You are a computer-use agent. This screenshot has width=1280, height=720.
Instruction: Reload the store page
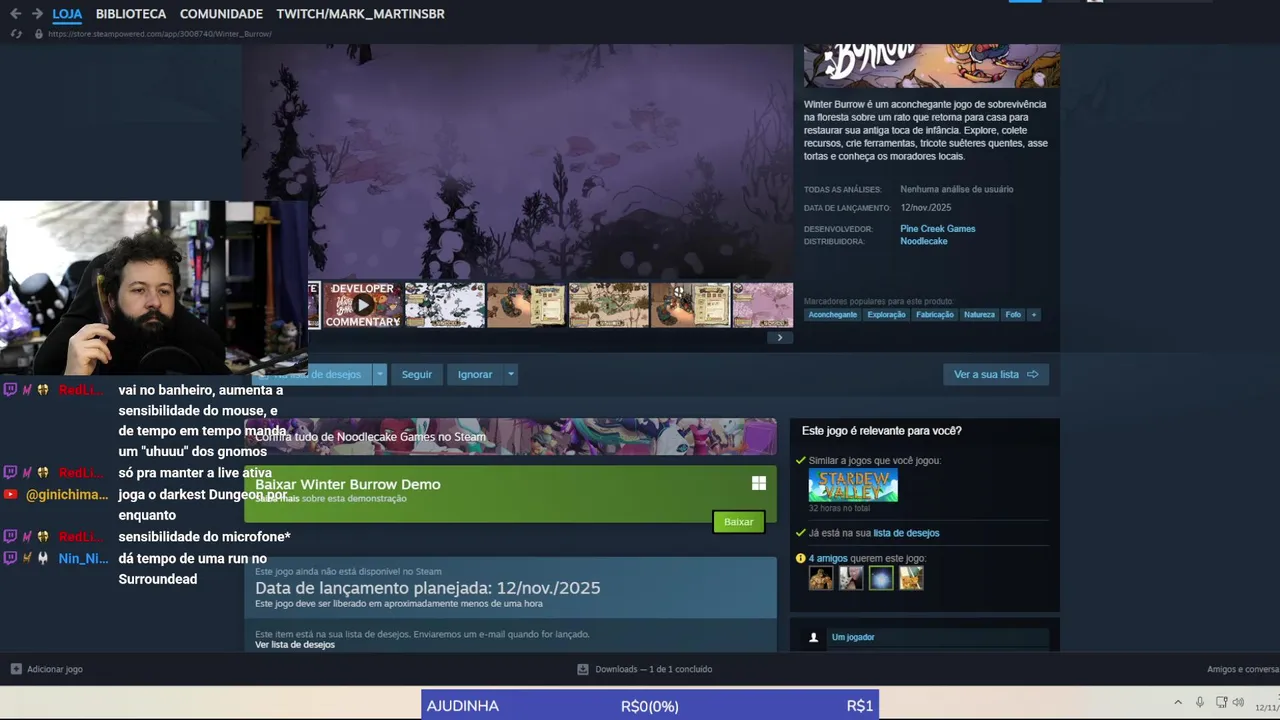16,34
